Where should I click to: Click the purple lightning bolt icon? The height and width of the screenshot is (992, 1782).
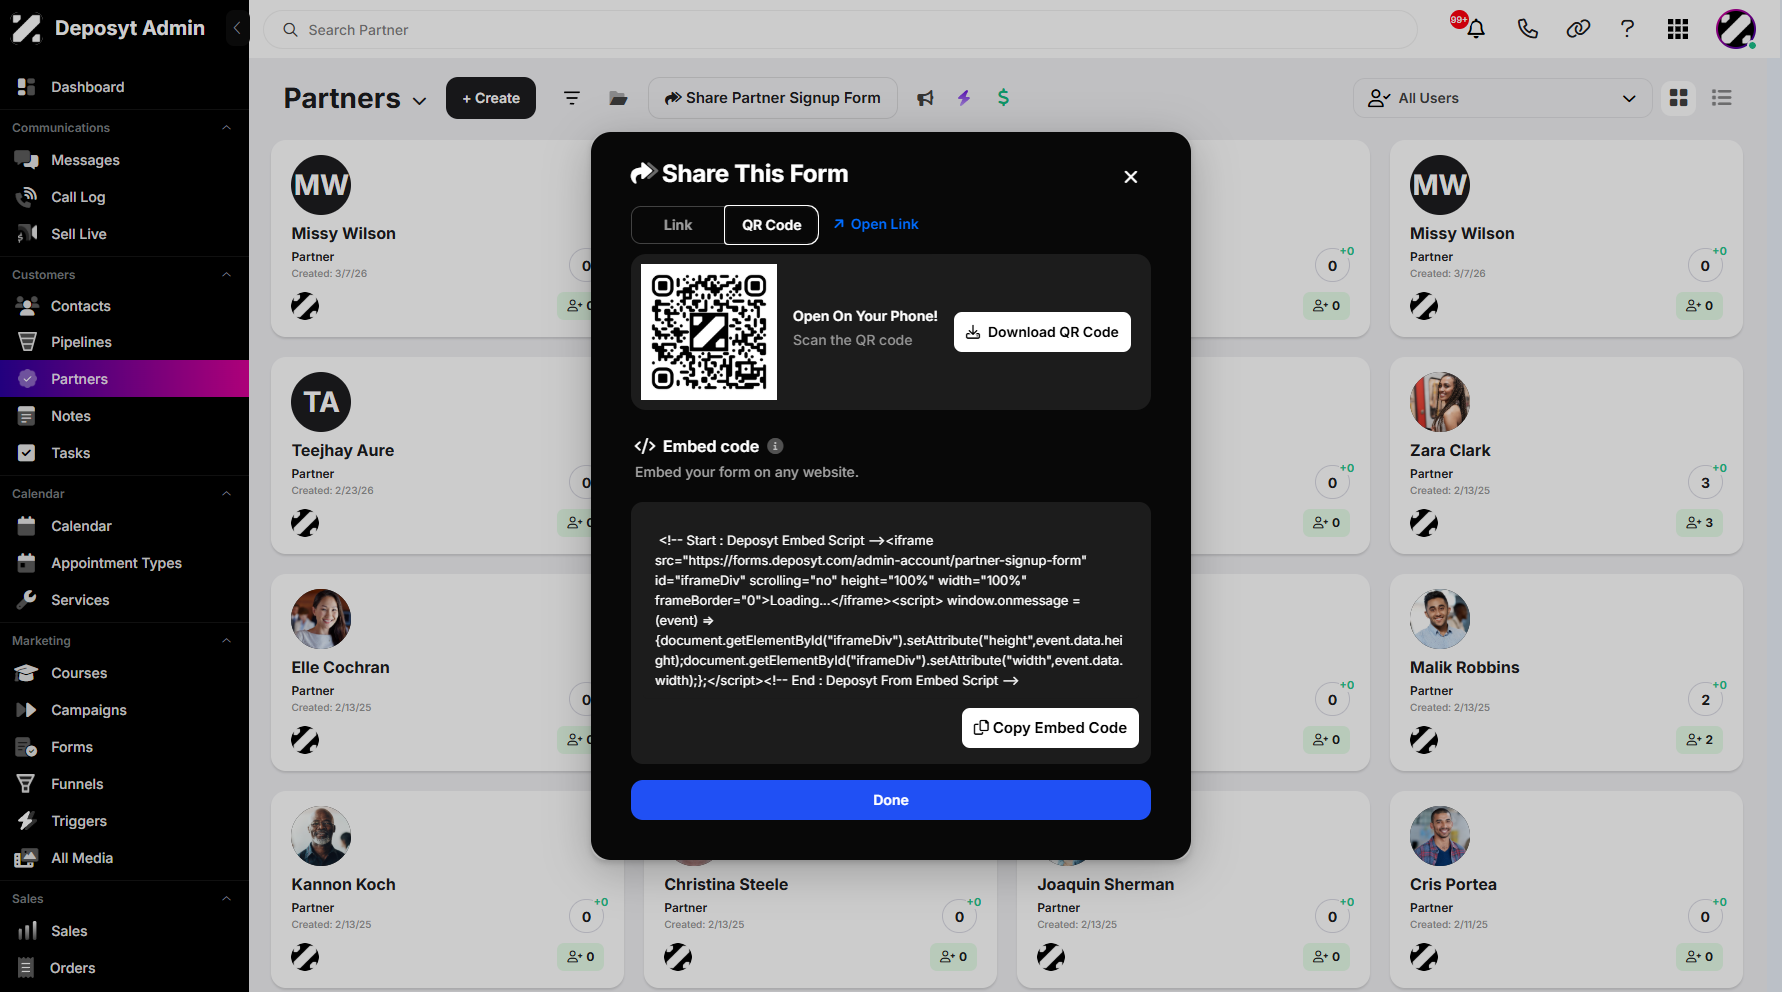964,98
